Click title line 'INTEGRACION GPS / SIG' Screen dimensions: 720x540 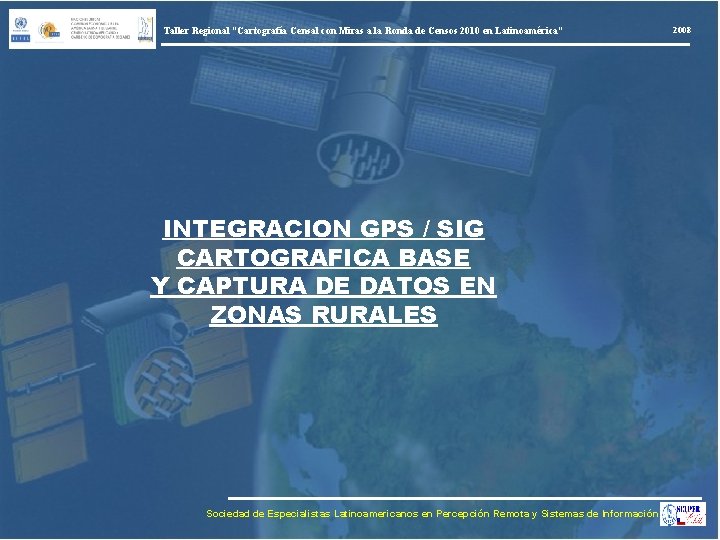coord(323,229)
